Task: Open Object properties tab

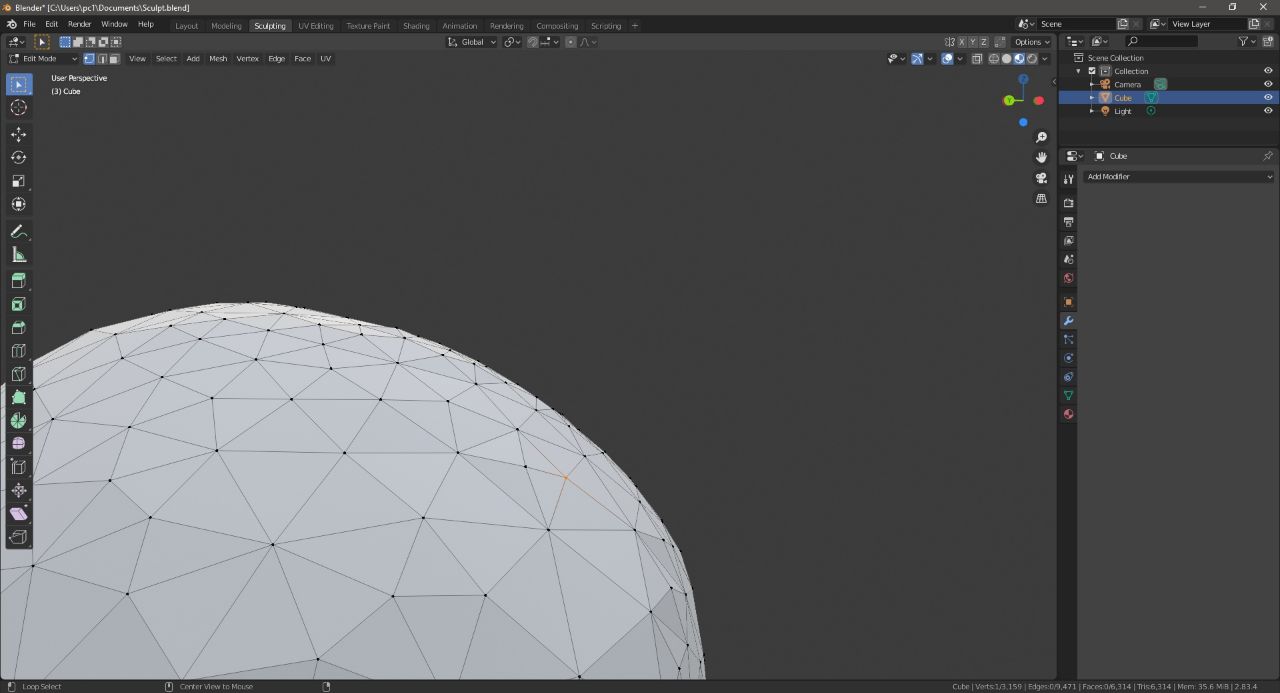Action: [1068, 302]
